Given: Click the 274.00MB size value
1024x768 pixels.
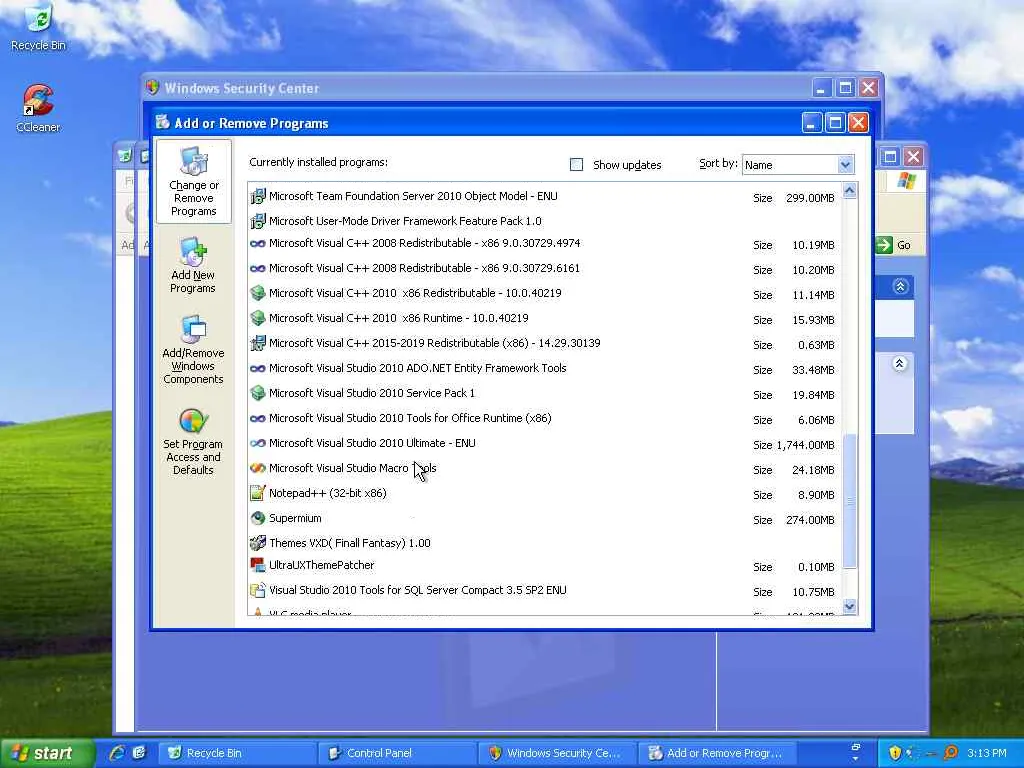Looking at the screenshot, I should click(x=810, y=520).
